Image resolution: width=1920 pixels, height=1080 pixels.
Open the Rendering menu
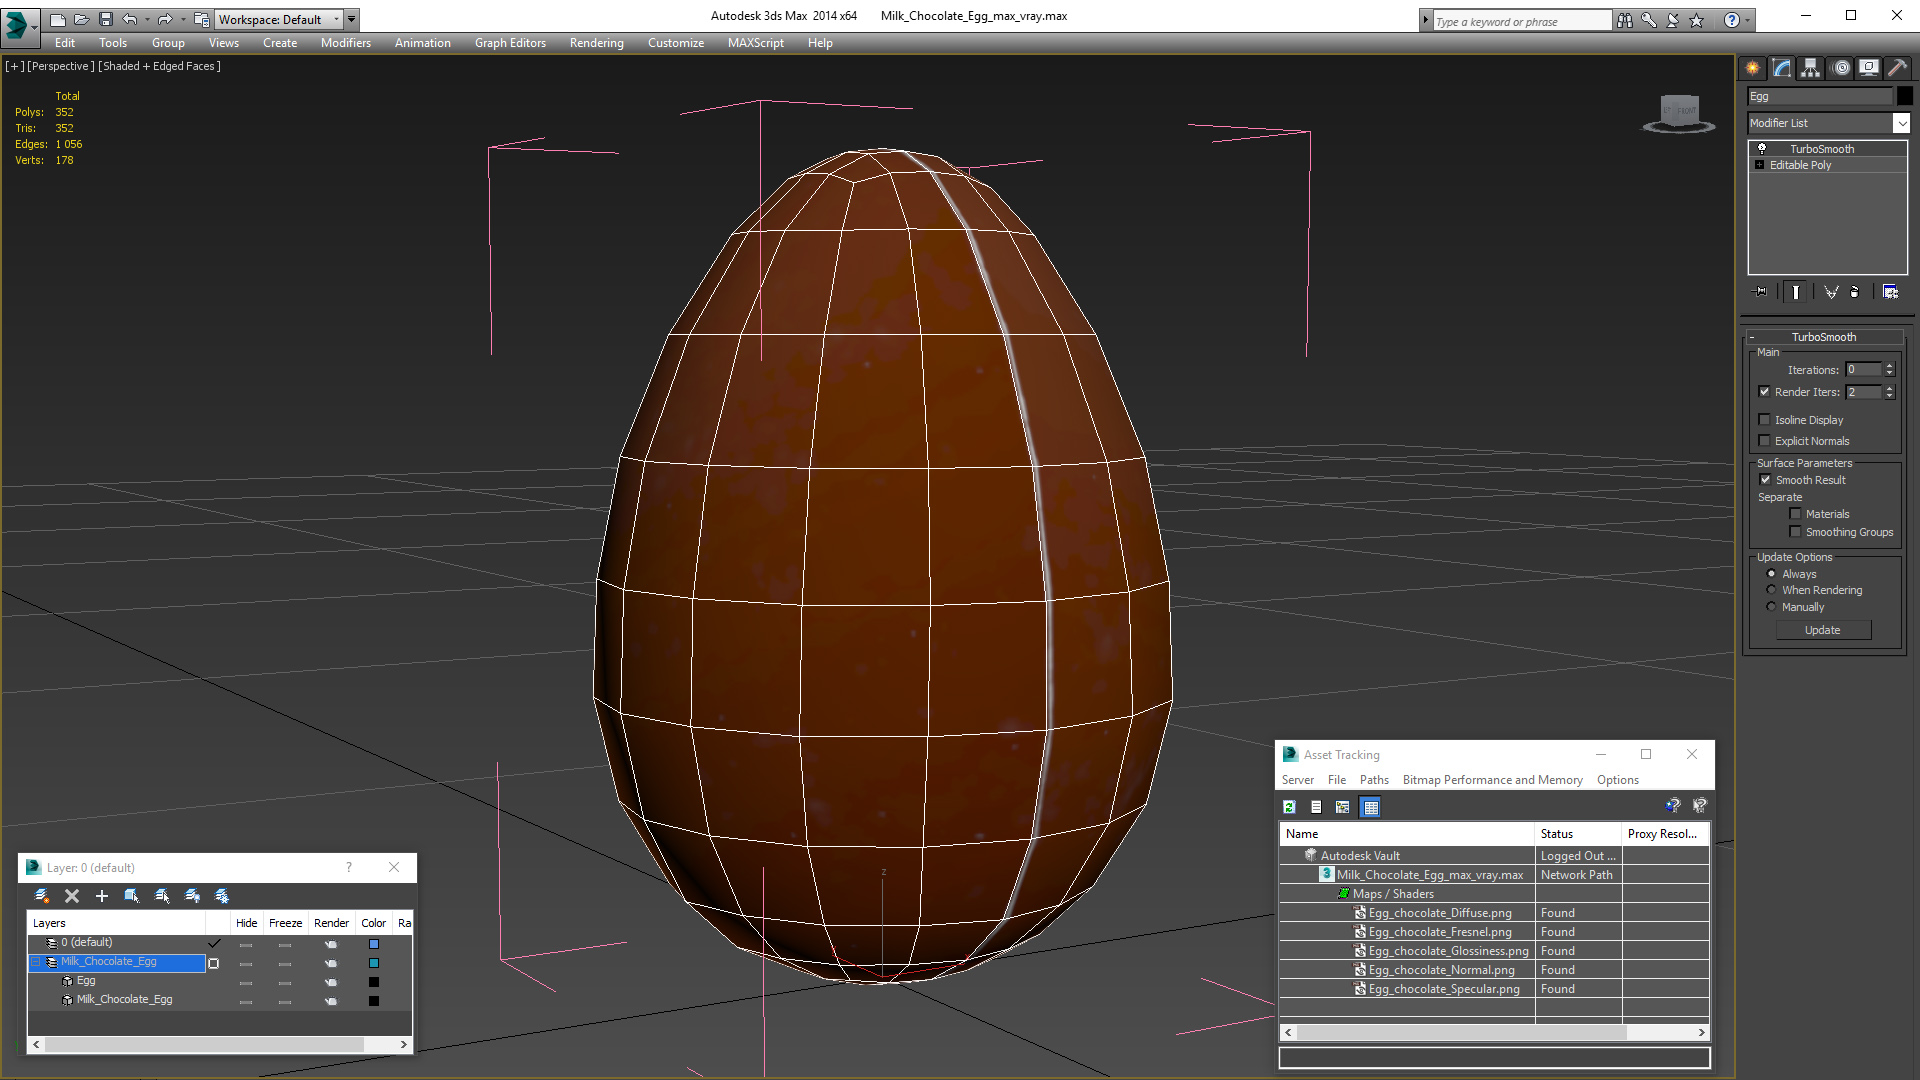pyautogui.click(x=596, y=43)
